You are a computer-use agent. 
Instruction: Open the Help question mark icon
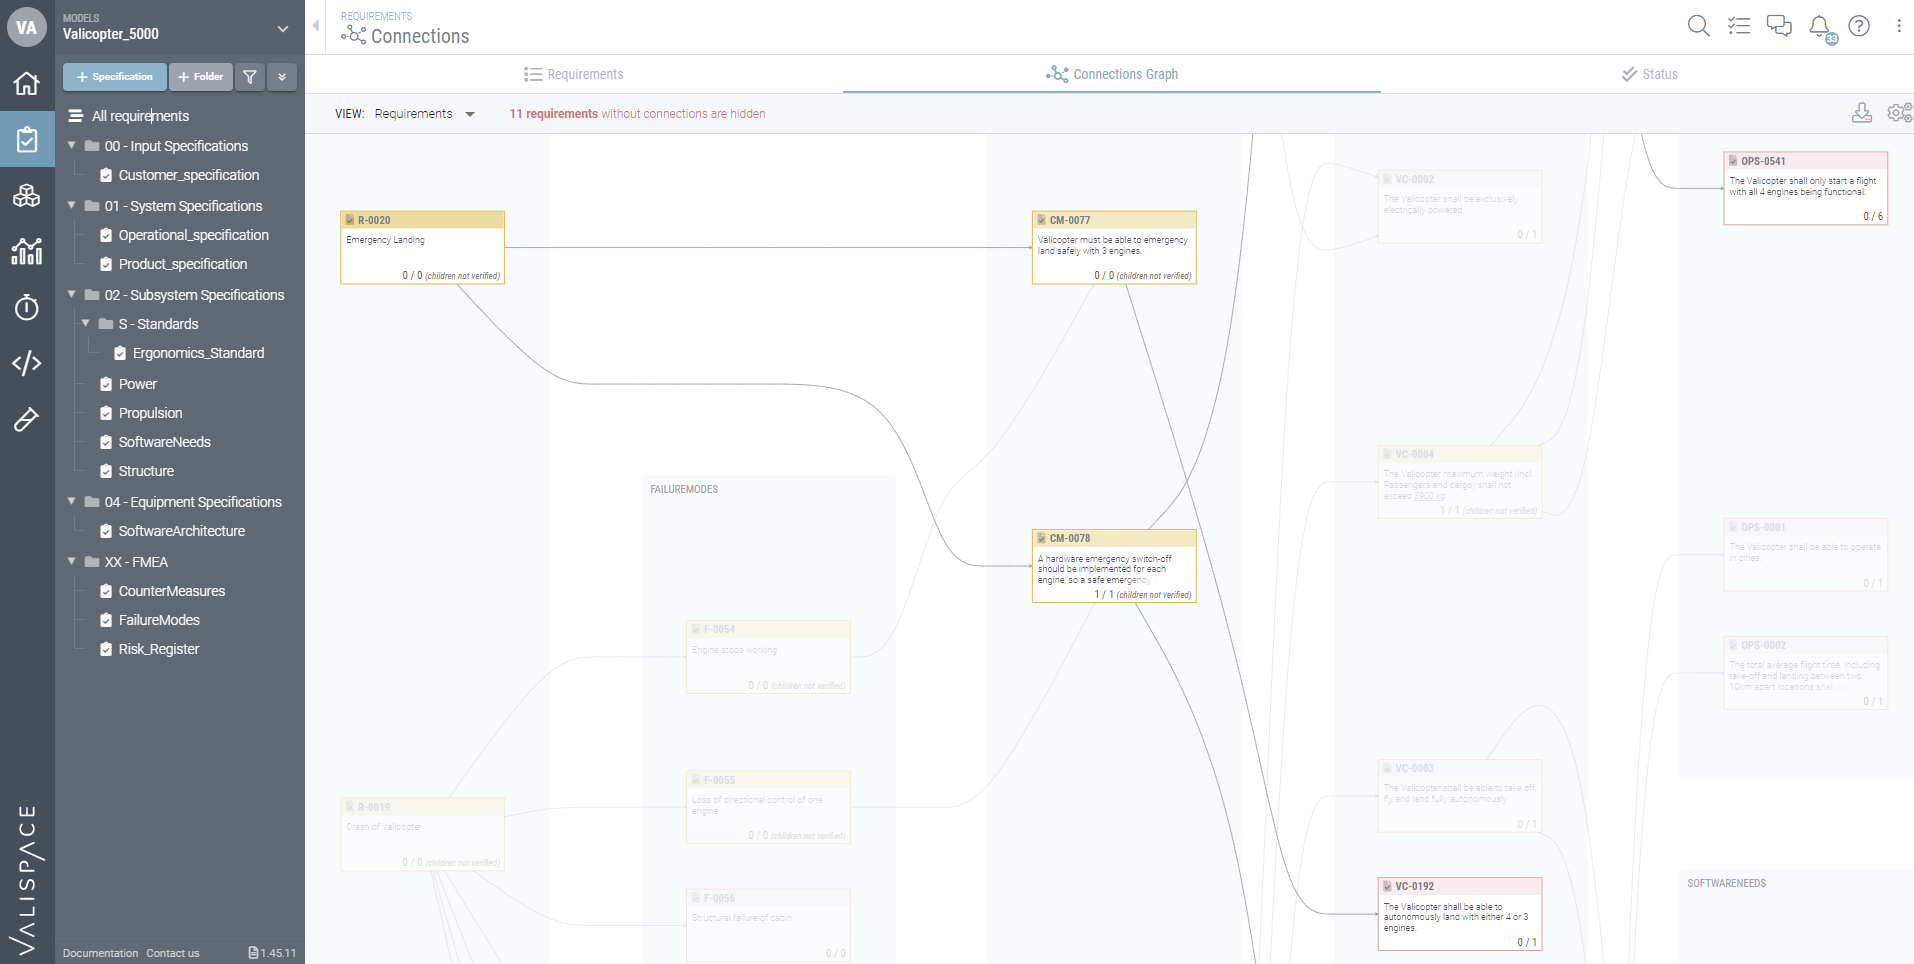click(1860, 26)
